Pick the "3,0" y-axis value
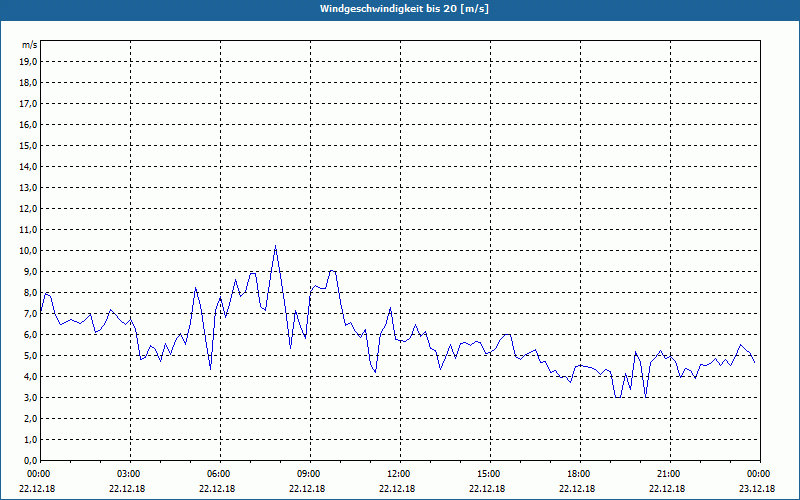Image resolution: width=800 pixels, height=500 pixels. click(30, 397)
